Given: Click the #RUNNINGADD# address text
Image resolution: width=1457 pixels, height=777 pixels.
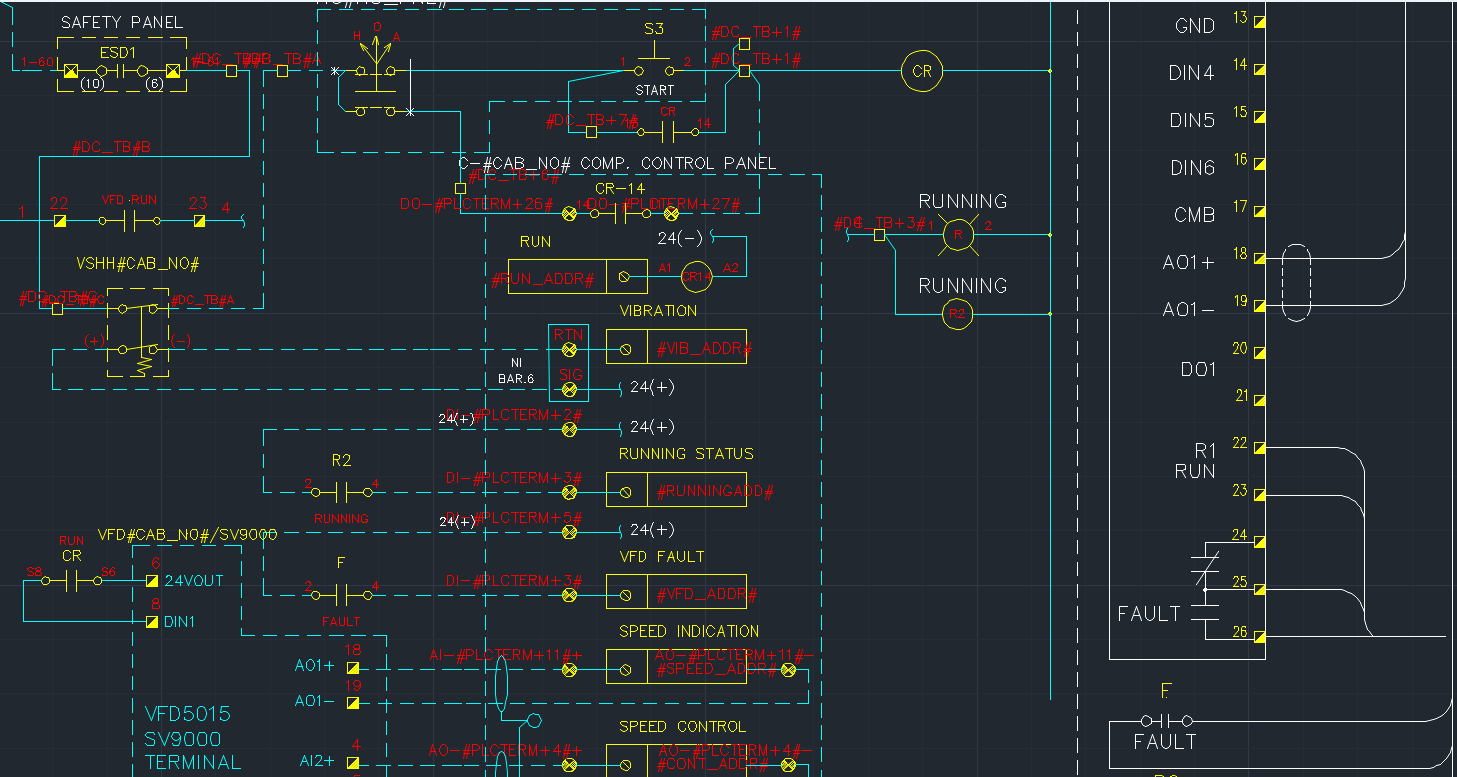Looking at the screenshot, I should [x=714, y=492].
